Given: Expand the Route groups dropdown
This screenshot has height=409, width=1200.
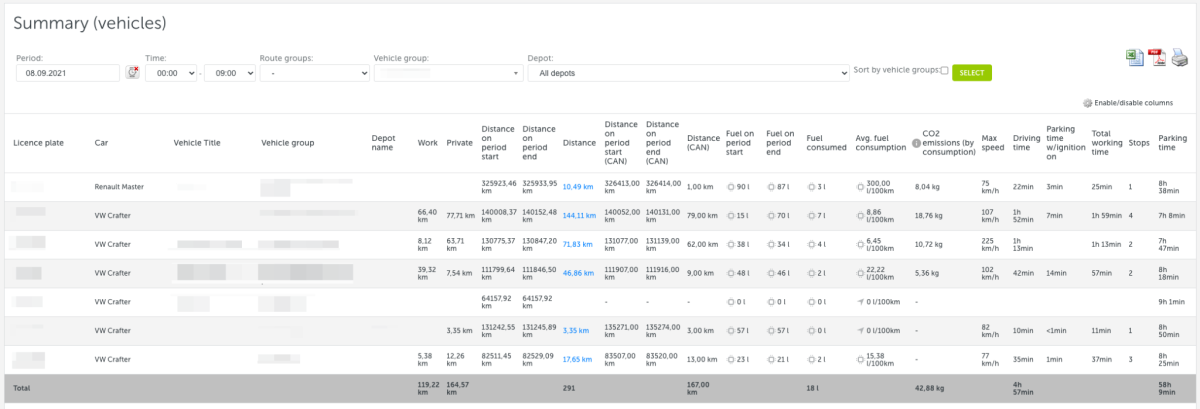Looking at the screenshot, I should 314,73.
